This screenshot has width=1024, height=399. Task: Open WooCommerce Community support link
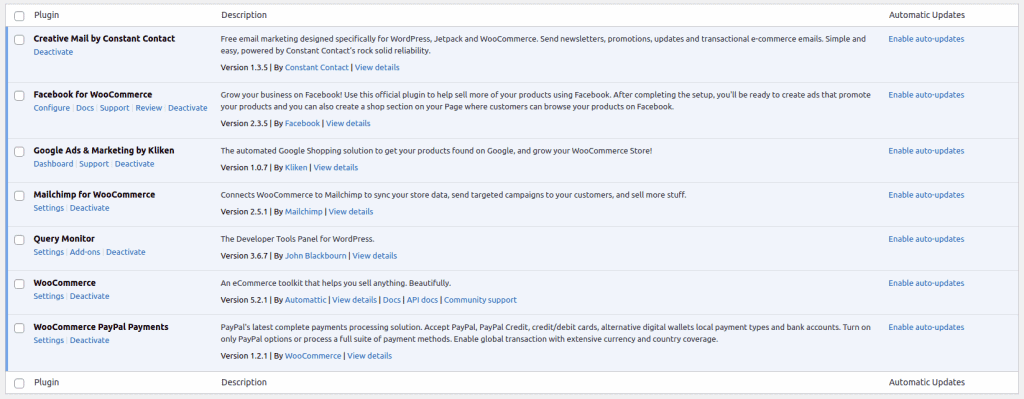point(480,300)
